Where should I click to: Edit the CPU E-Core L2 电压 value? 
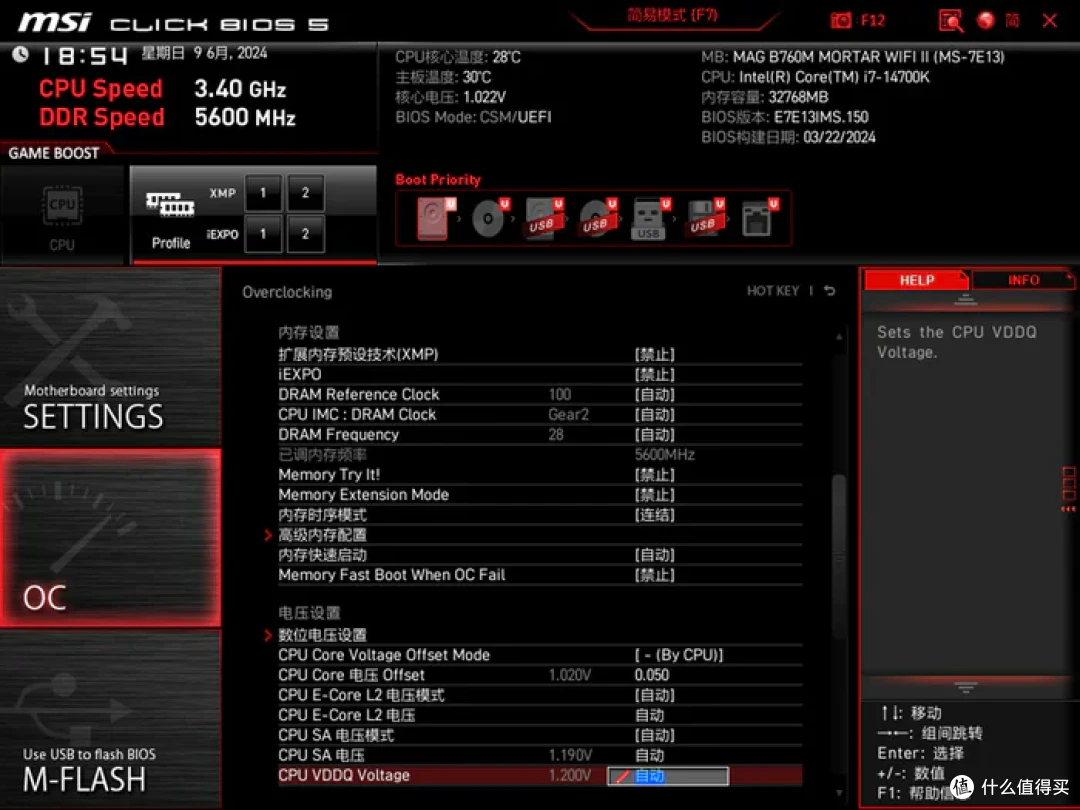coord(649,715)
